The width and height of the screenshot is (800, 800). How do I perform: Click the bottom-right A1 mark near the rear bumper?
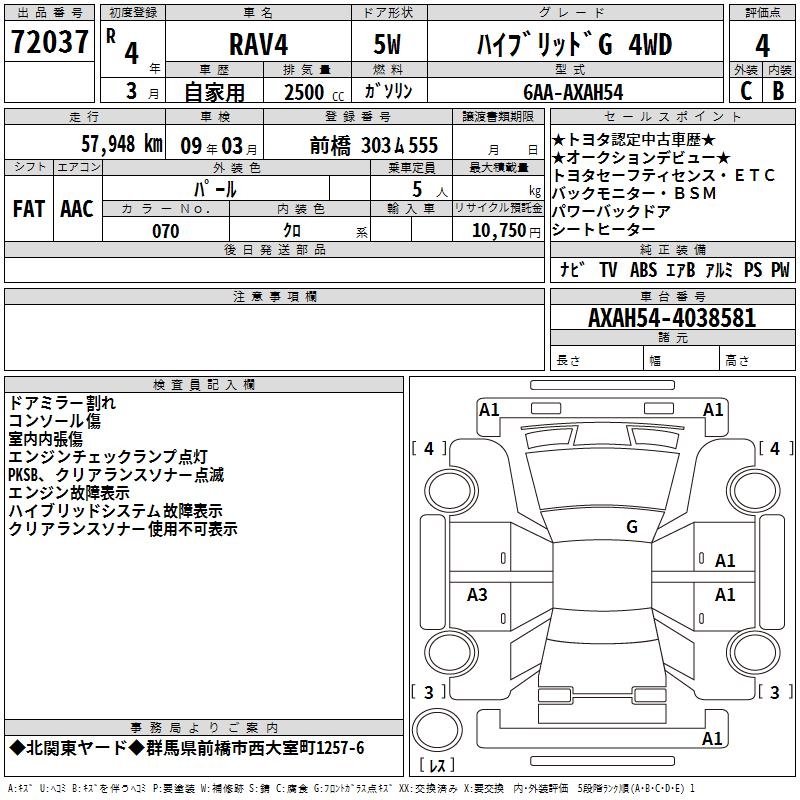point(713,739)
